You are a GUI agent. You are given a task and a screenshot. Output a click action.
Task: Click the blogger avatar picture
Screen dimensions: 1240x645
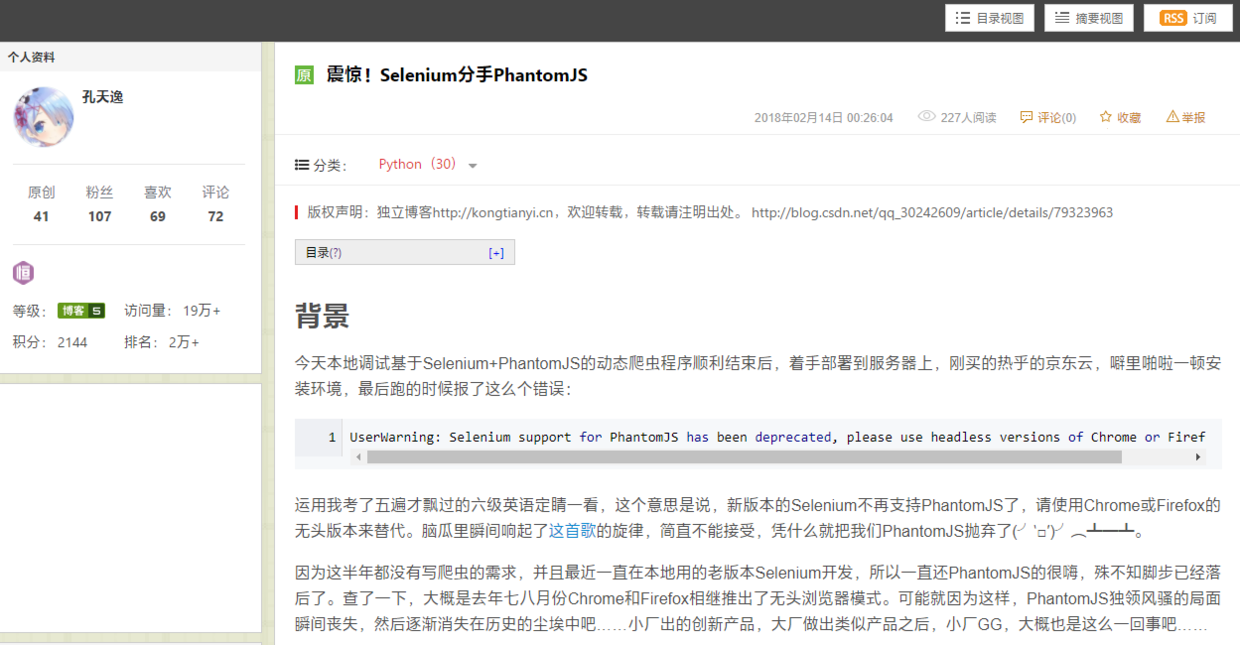(42, 117)
